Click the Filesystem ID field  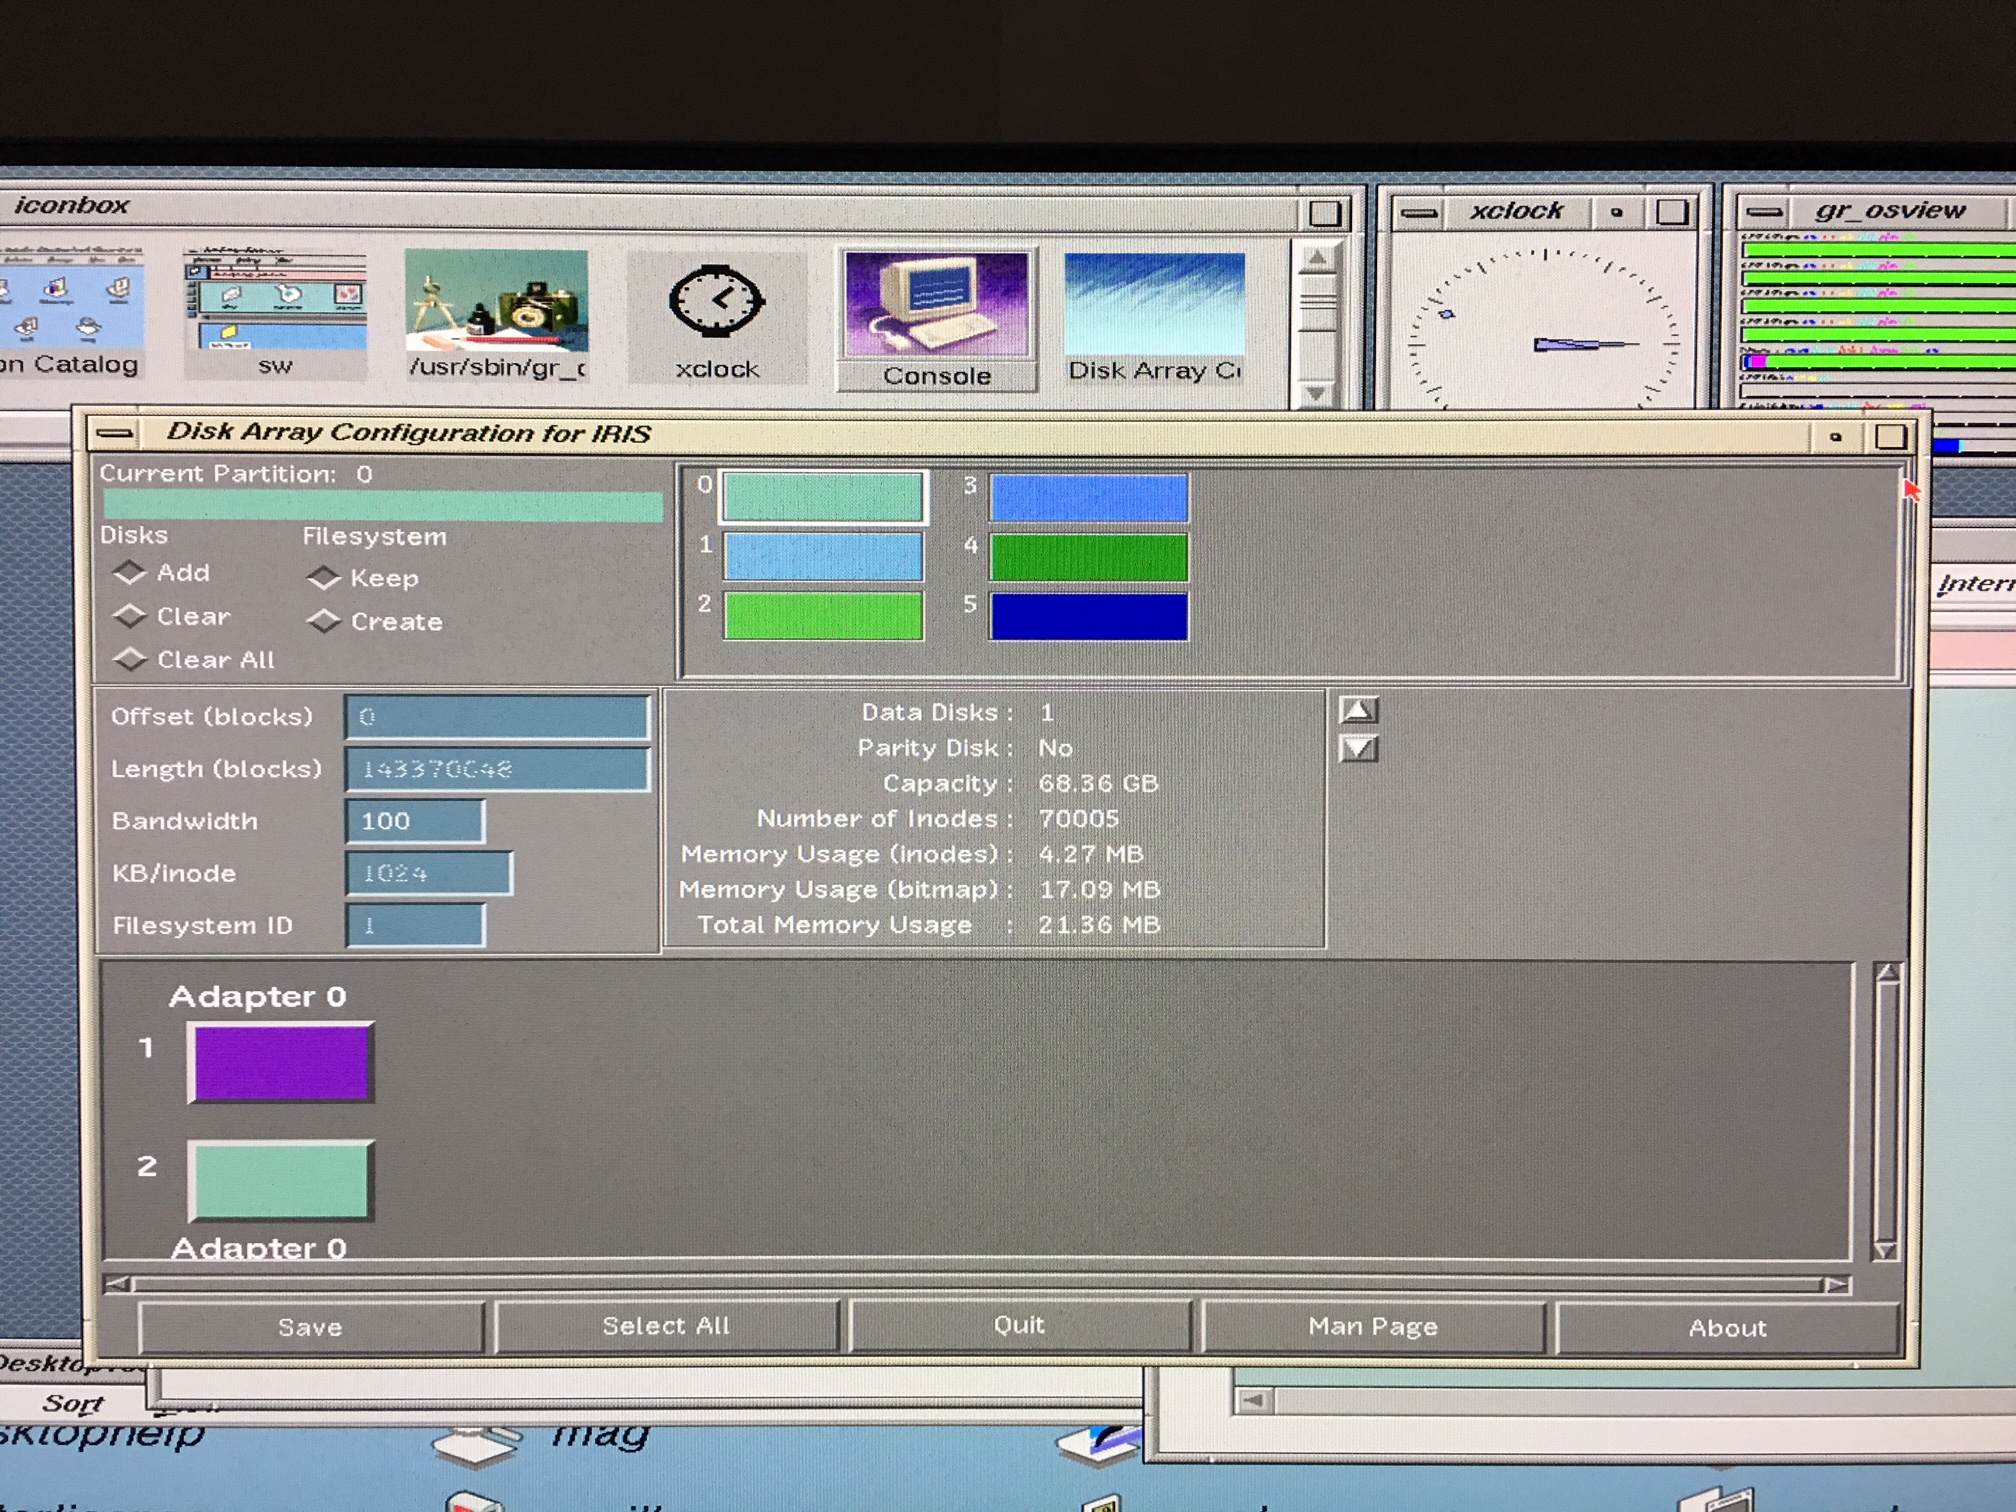click(415, 925)
